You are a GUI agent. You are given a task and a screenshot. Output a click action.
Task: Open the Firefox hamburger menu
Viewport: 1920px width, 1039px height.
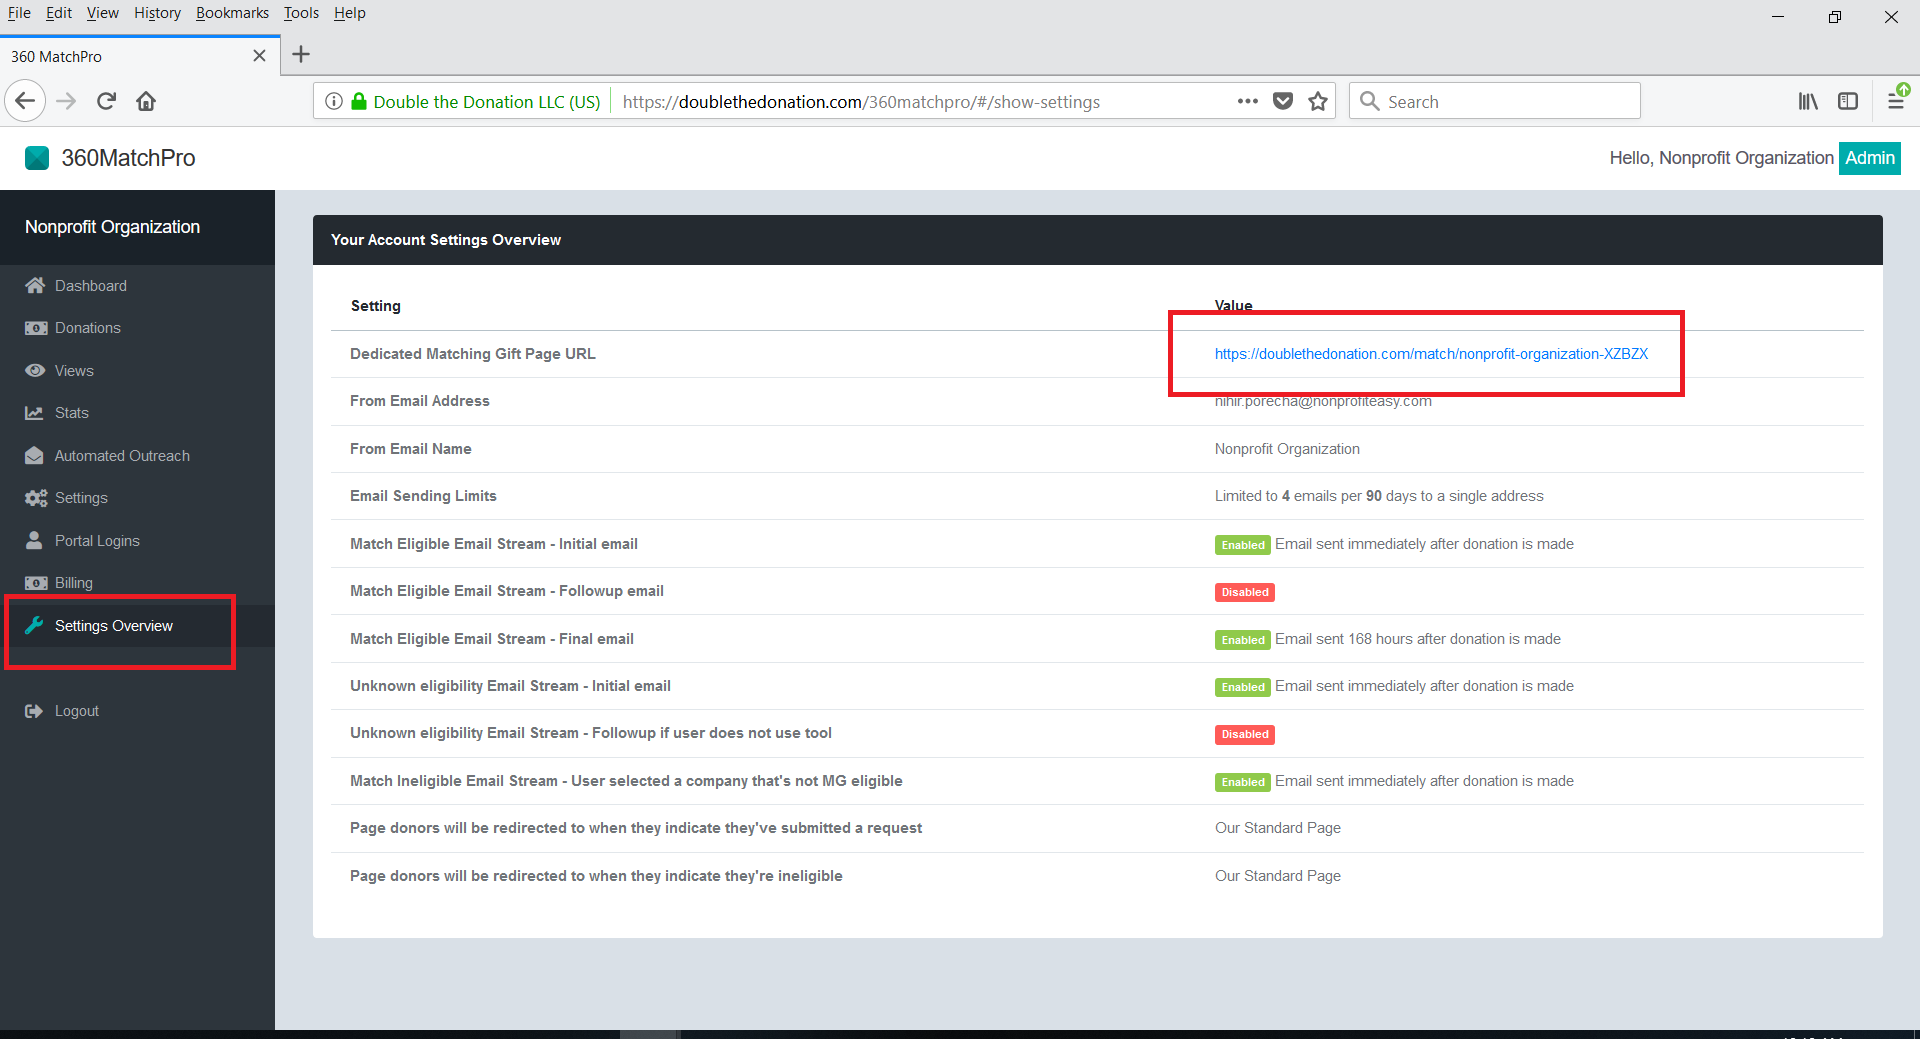[1896, 101]
